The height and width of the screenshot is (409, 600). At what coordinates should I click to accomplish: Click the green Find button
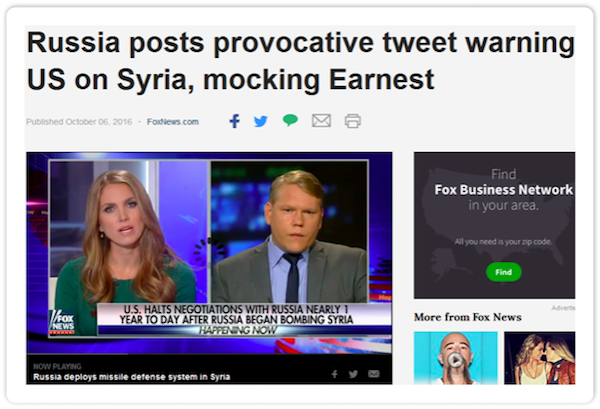click(504, 272)
